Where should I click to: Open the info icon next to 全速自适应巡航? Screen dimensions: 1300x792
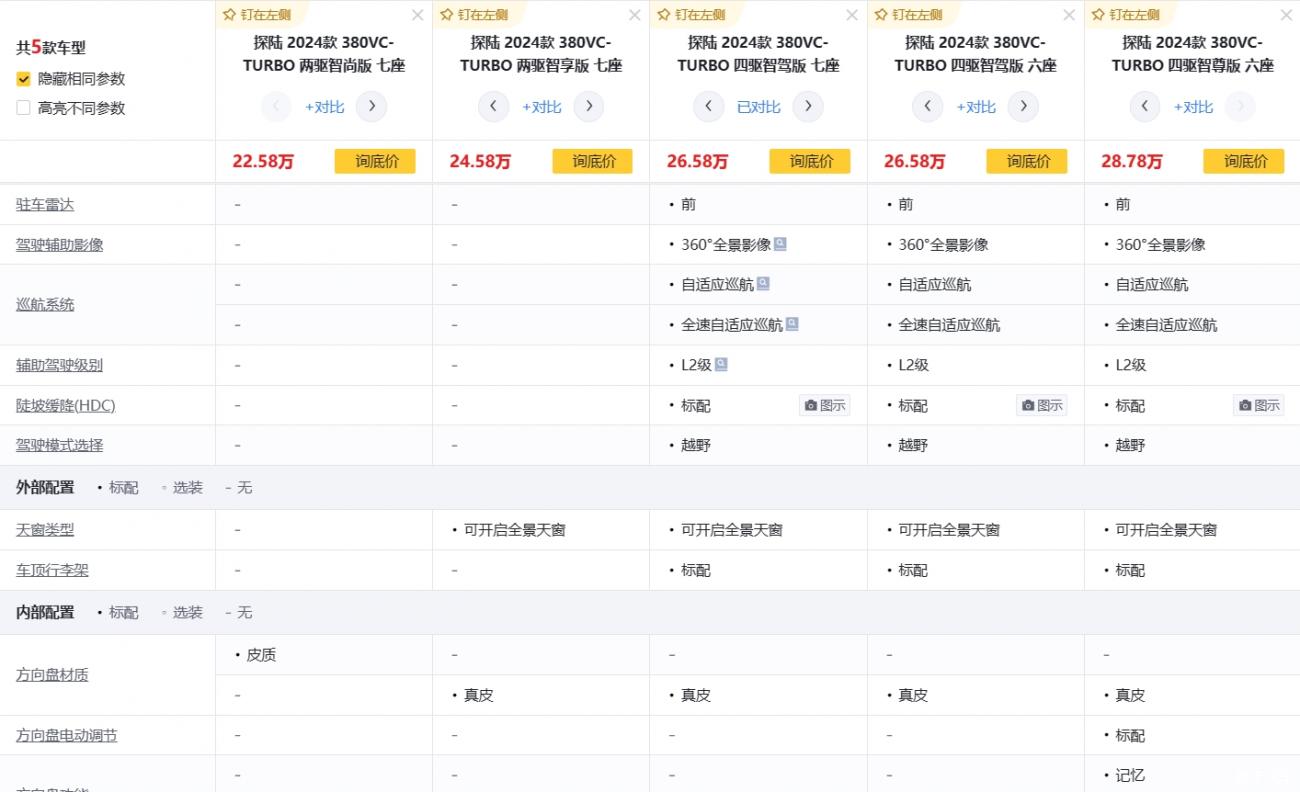[x=792, y=323]
